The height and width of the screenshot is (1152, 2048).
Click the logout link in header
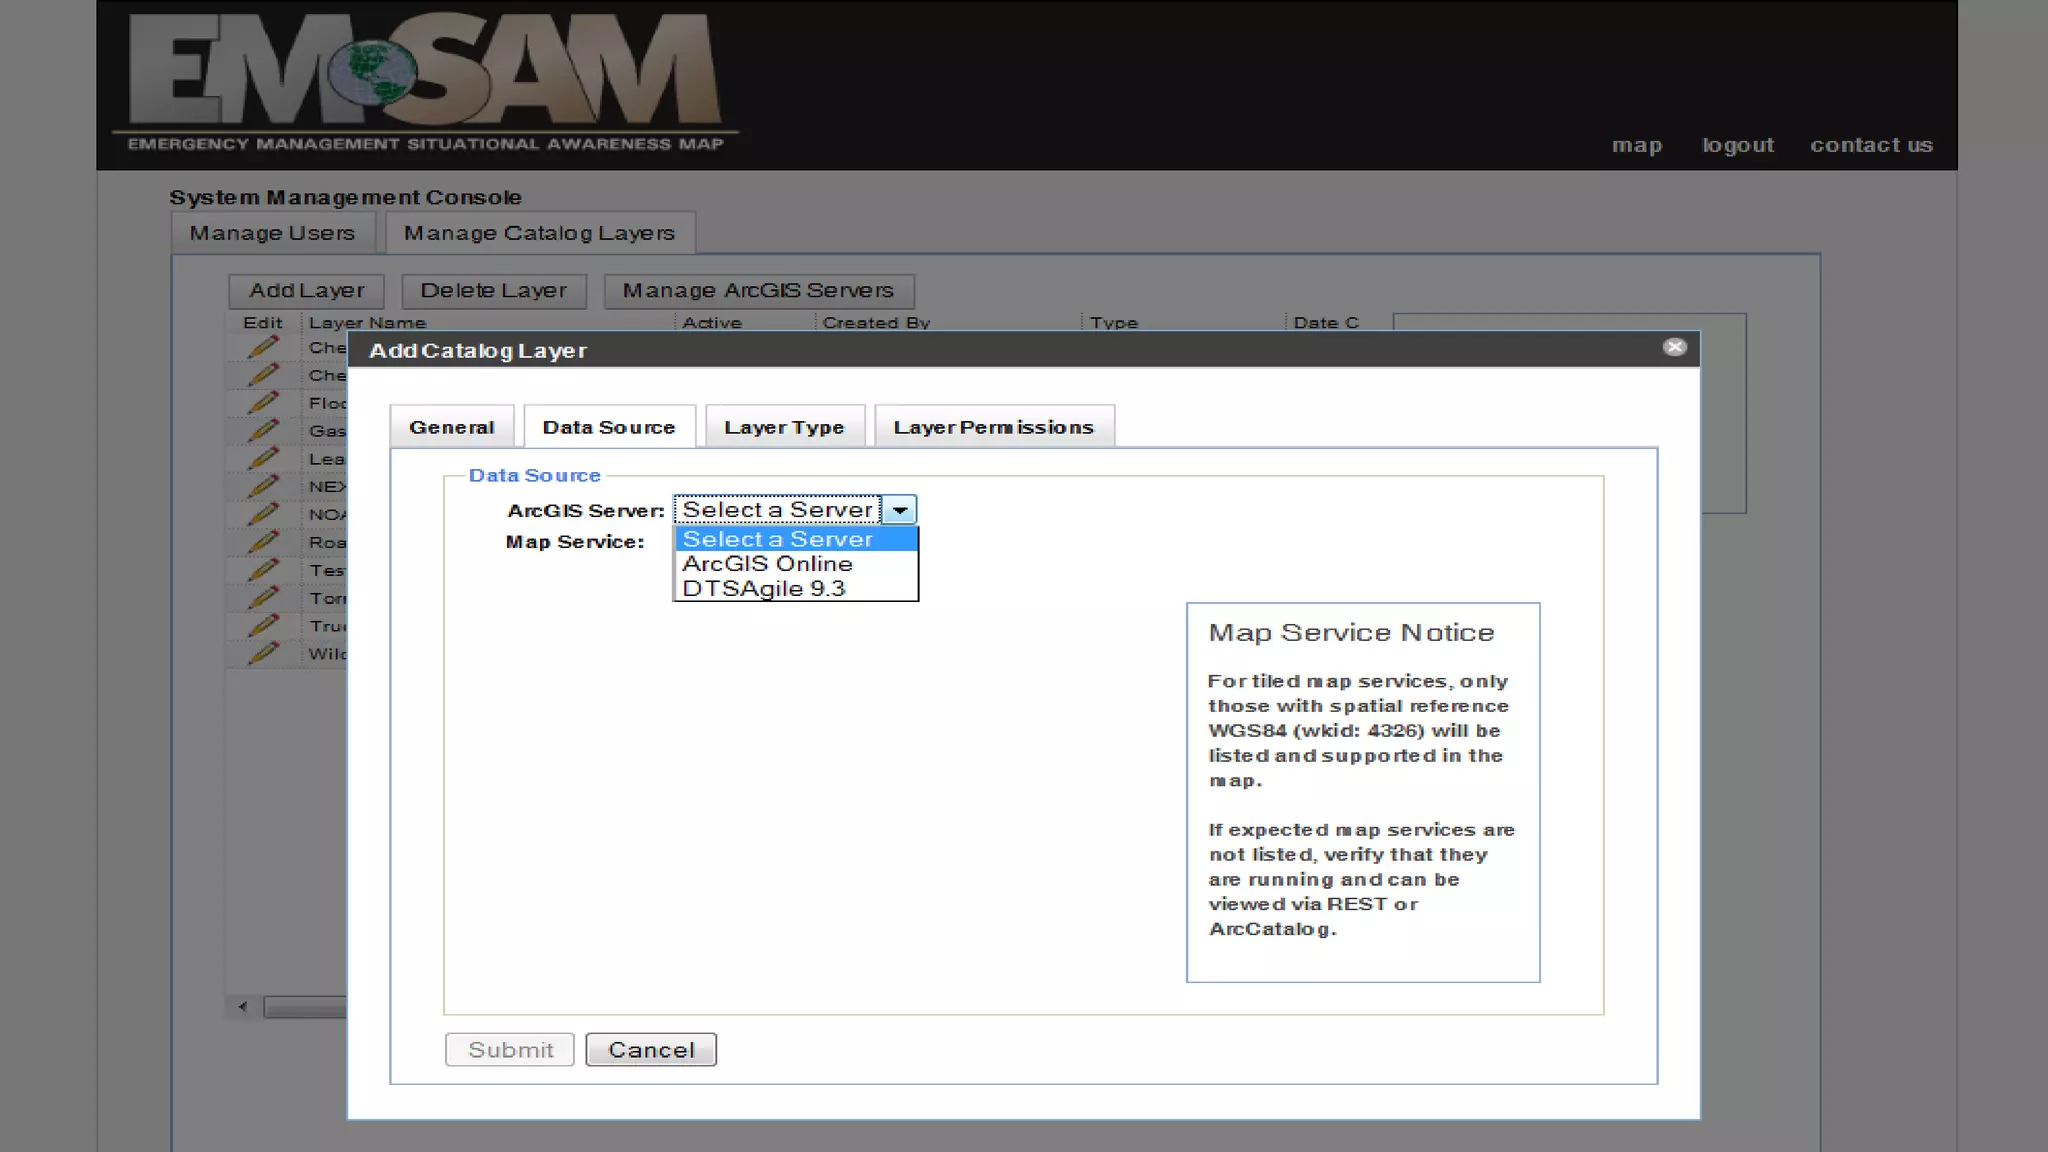(x=1738, y=145)
